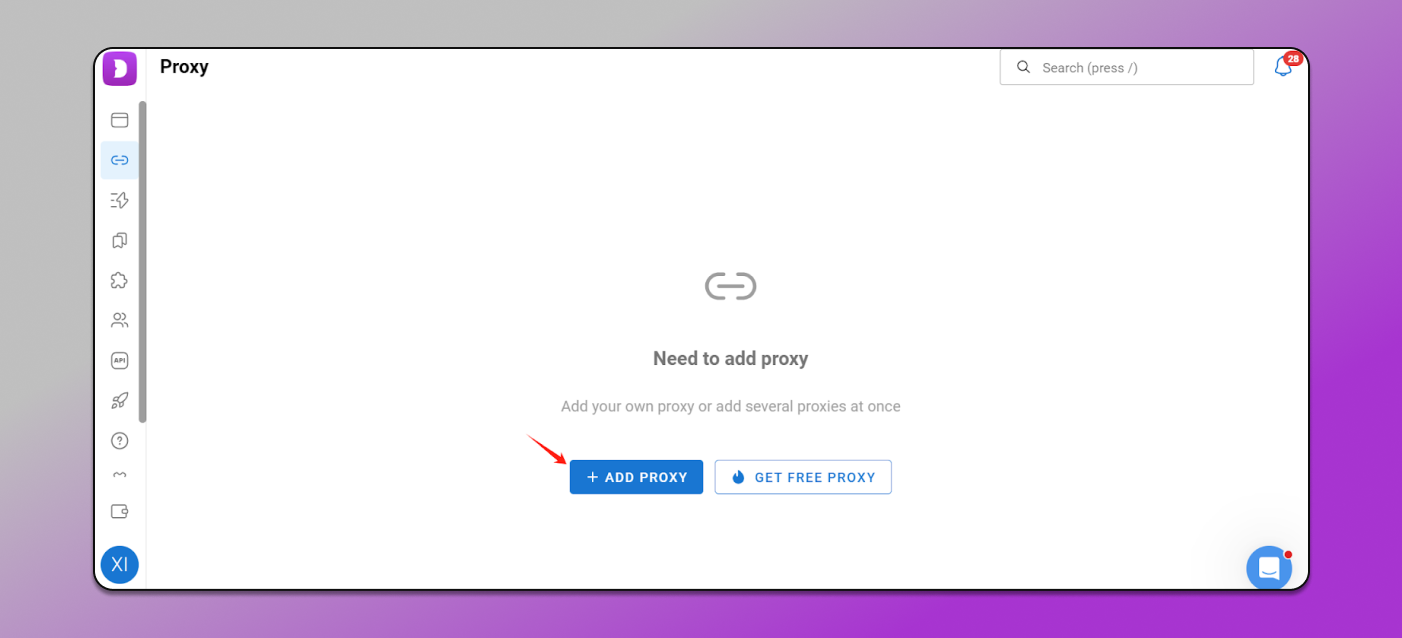
Task: Open the Browser Profiles section icon
Action: click(x=119, y=119)
